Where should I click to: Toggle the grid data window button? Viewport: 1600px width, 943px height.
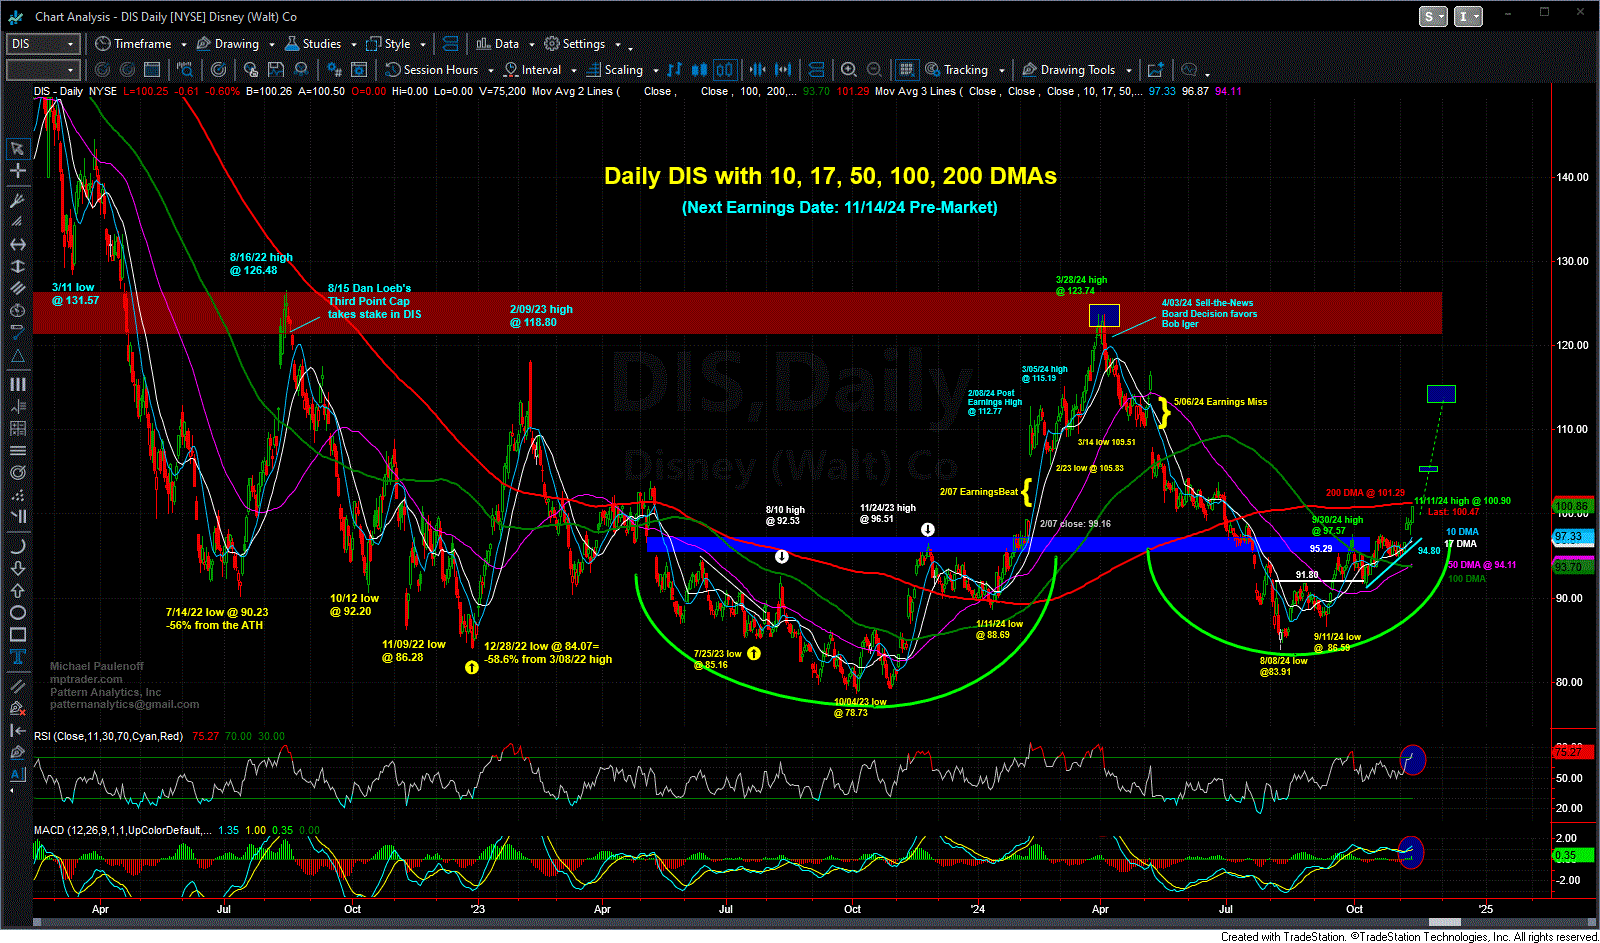coord(906,70)
